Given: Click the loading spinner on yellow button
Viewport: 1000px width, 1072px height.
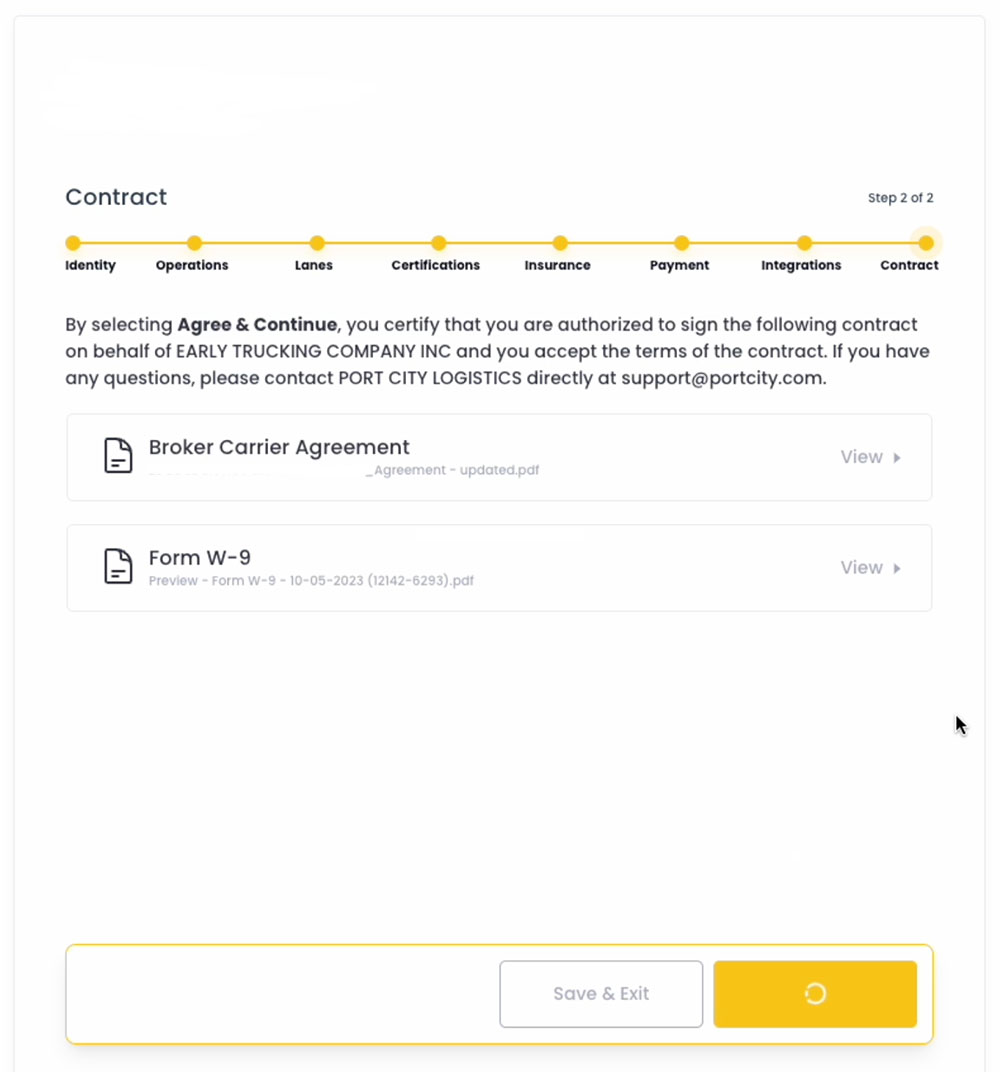Looking at the screenshot, I should 815,993.
